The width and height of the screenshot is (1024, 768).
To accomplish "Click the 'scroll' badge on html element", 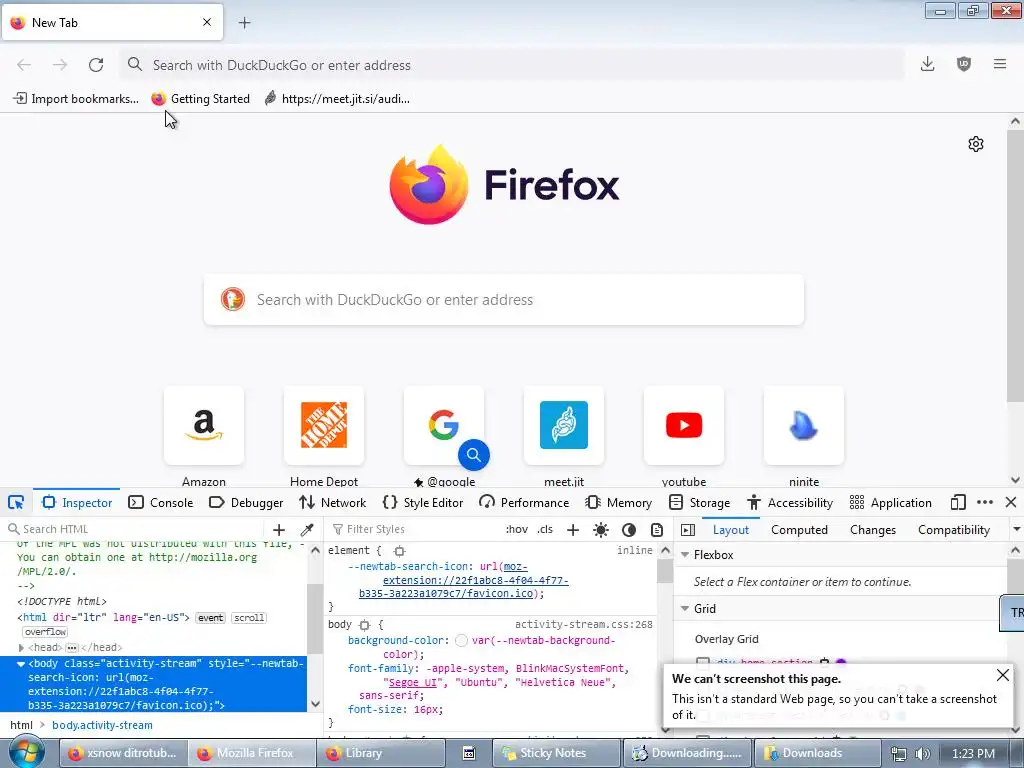I will [x=249, y=618].
